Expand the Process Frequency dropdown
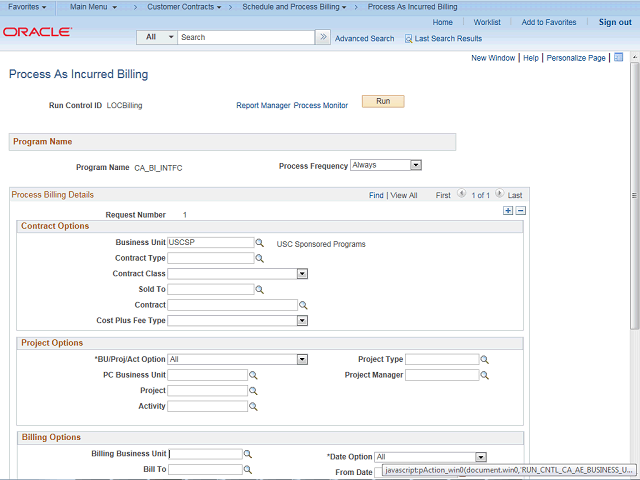The image size is (640, 480). (416, 165)
